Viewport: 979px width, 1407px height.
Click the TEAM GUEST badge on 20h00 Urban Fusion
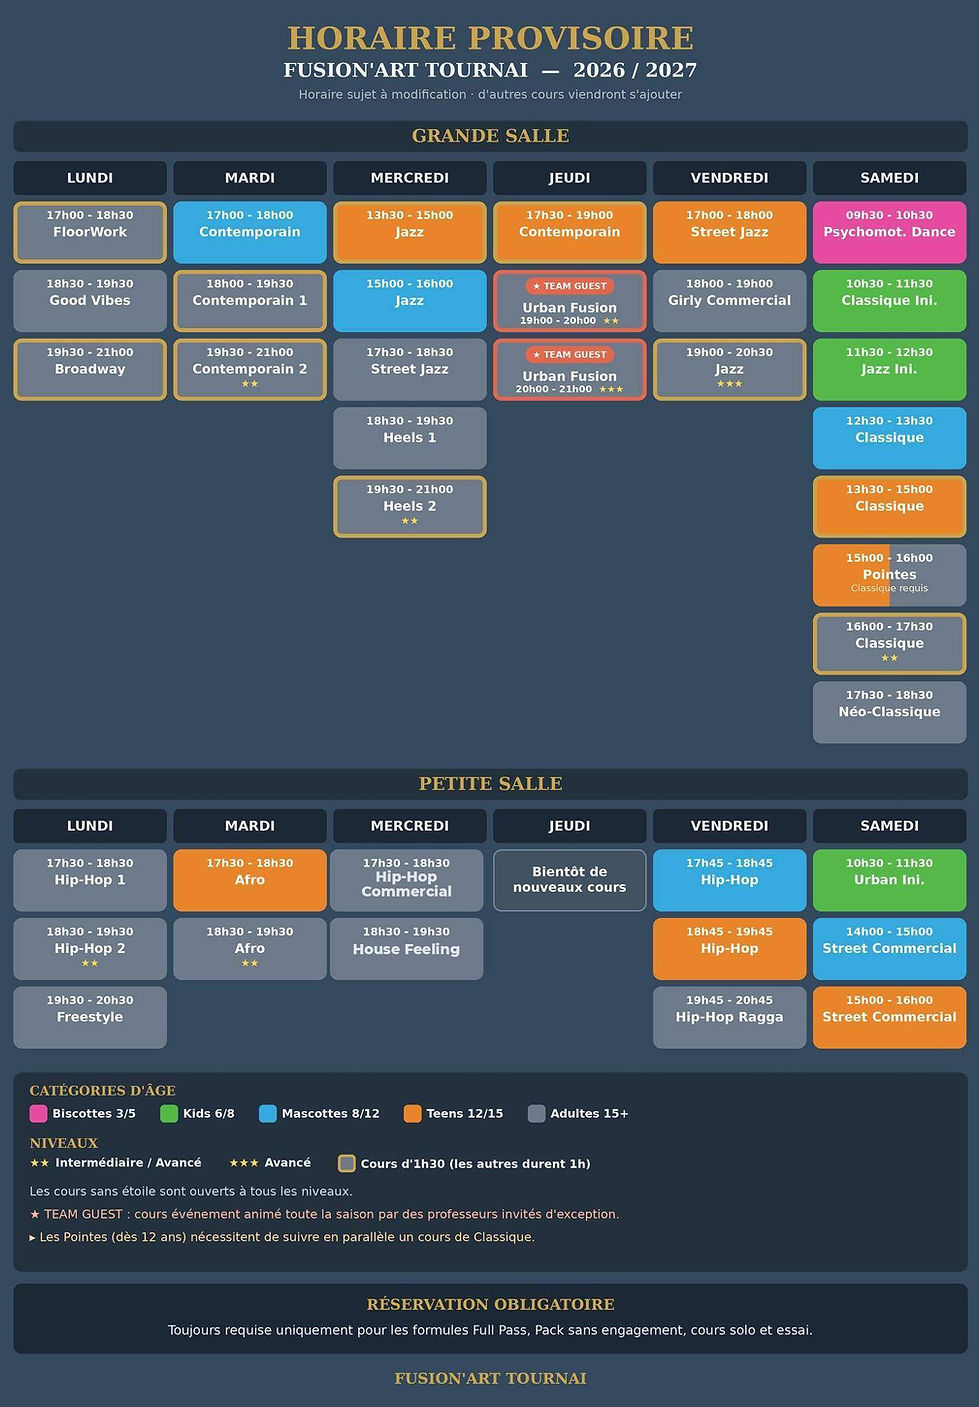570,354
